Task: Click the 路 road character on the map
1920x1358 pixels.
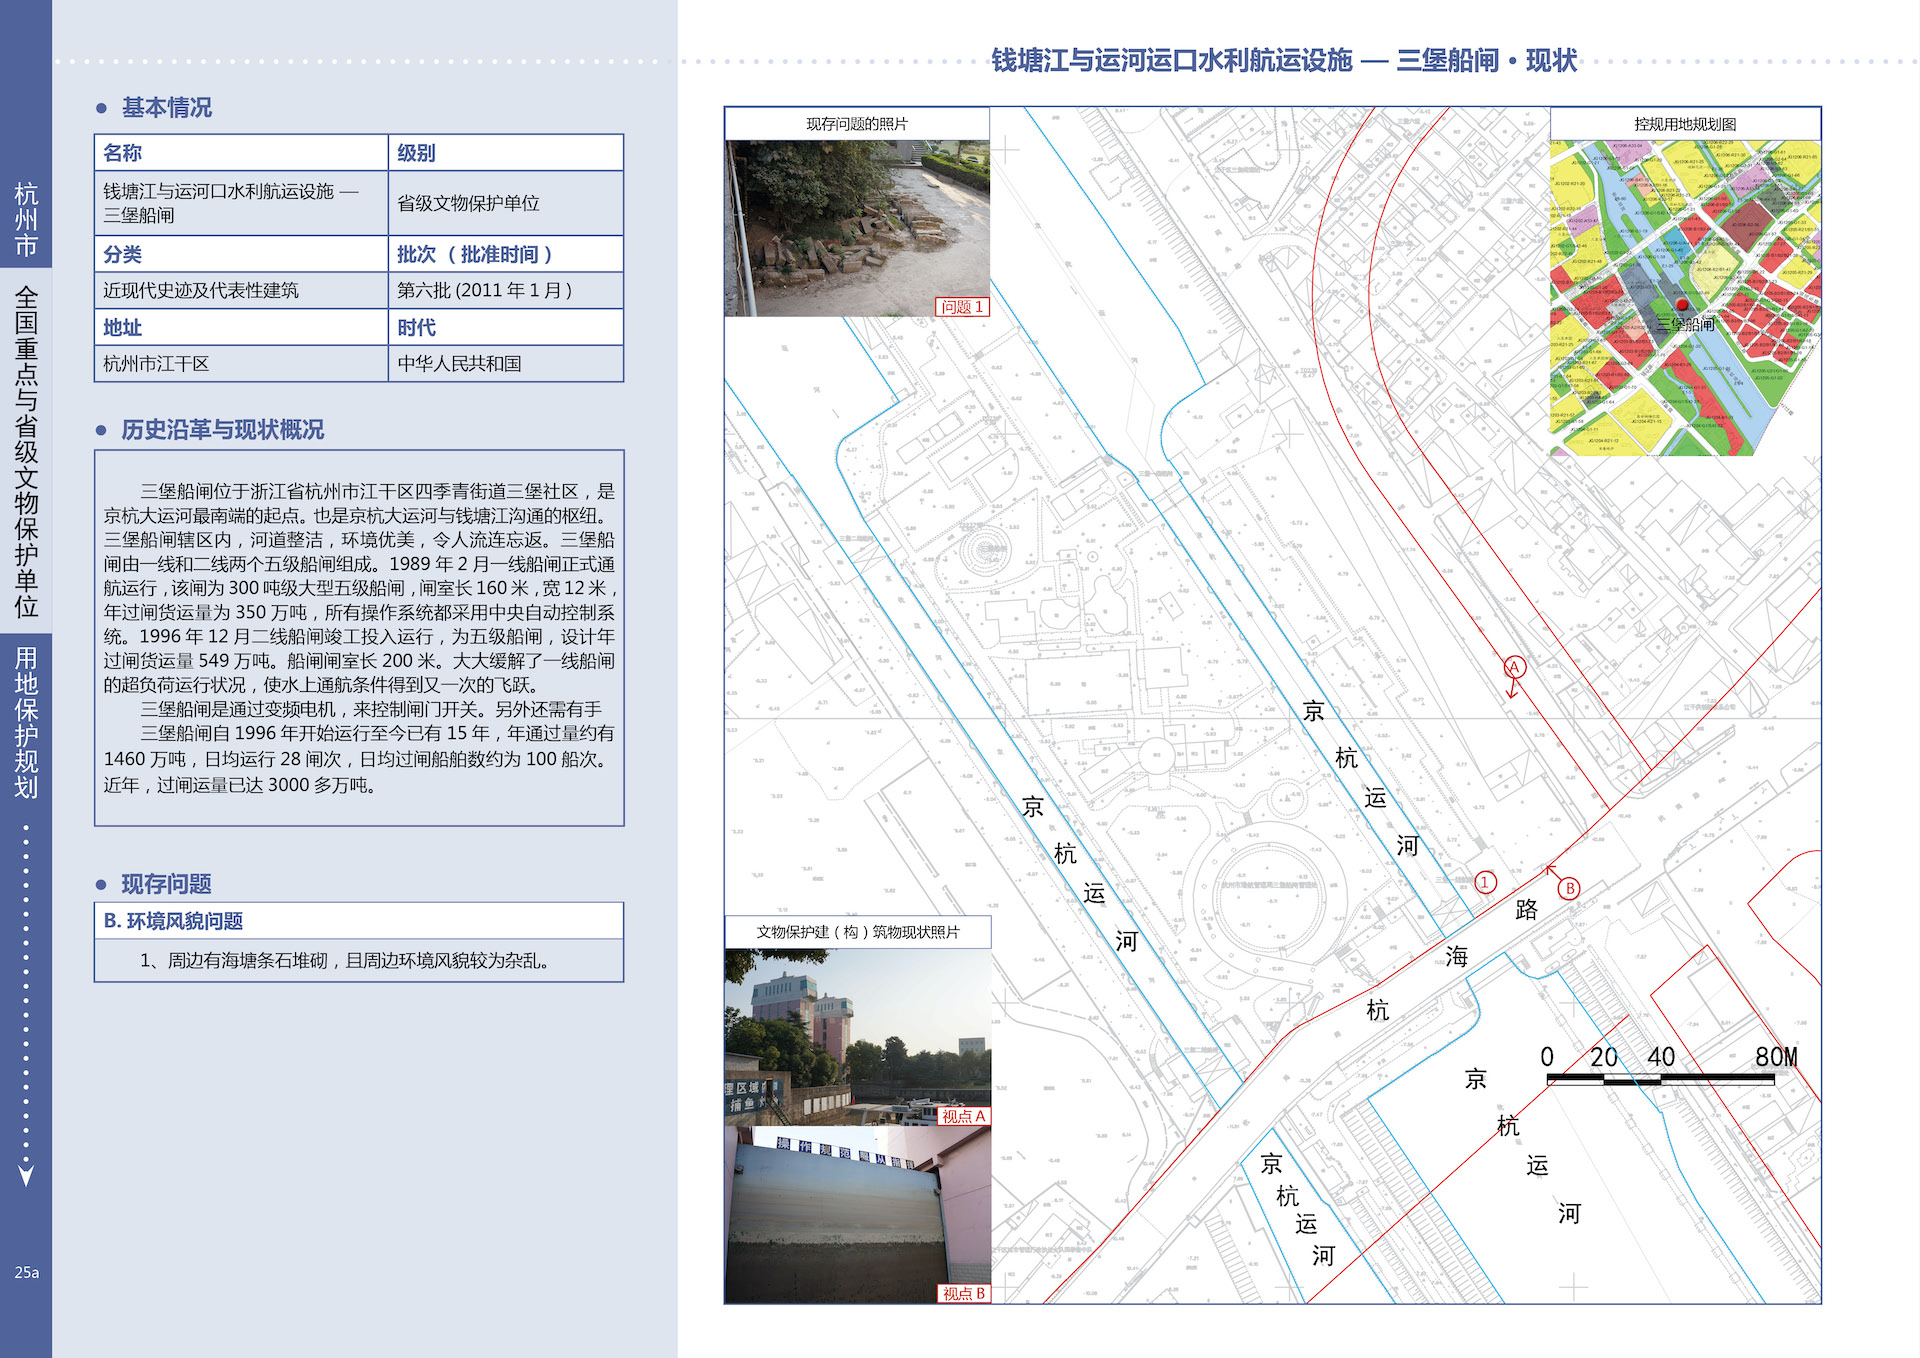Action: (1526, 909)
